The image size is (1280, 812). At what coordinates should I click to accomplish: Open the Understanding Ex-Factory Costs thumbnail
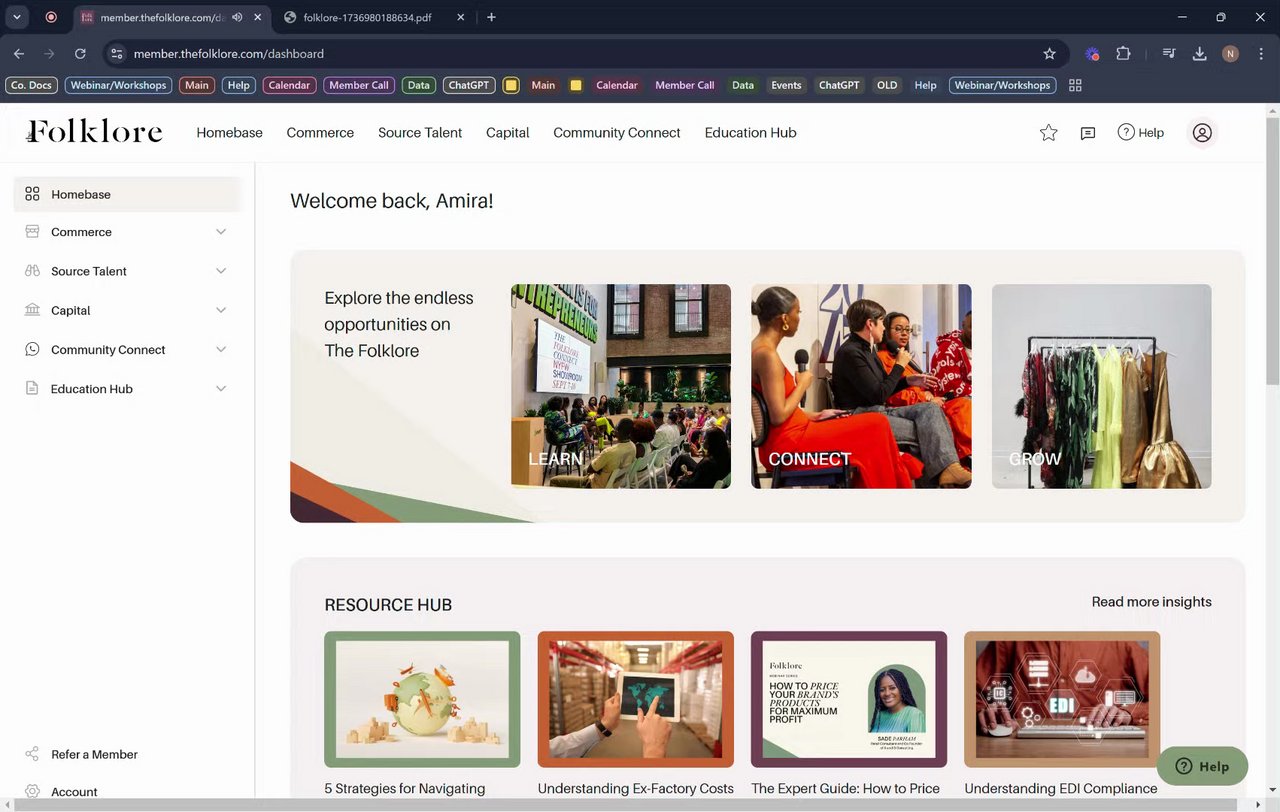(x=635, y=699)
